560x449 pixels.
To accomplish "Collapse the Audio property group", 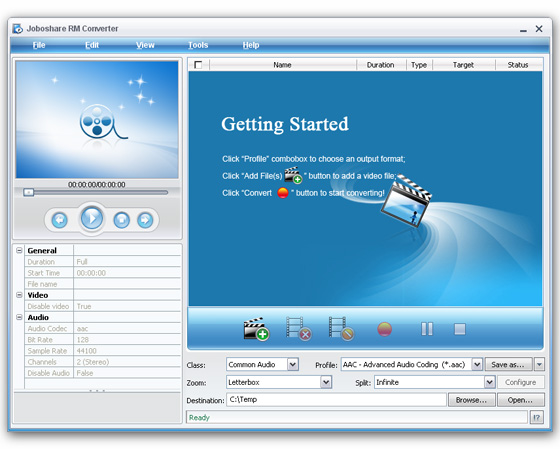I will pyautogui.click(x=19, y=317).
